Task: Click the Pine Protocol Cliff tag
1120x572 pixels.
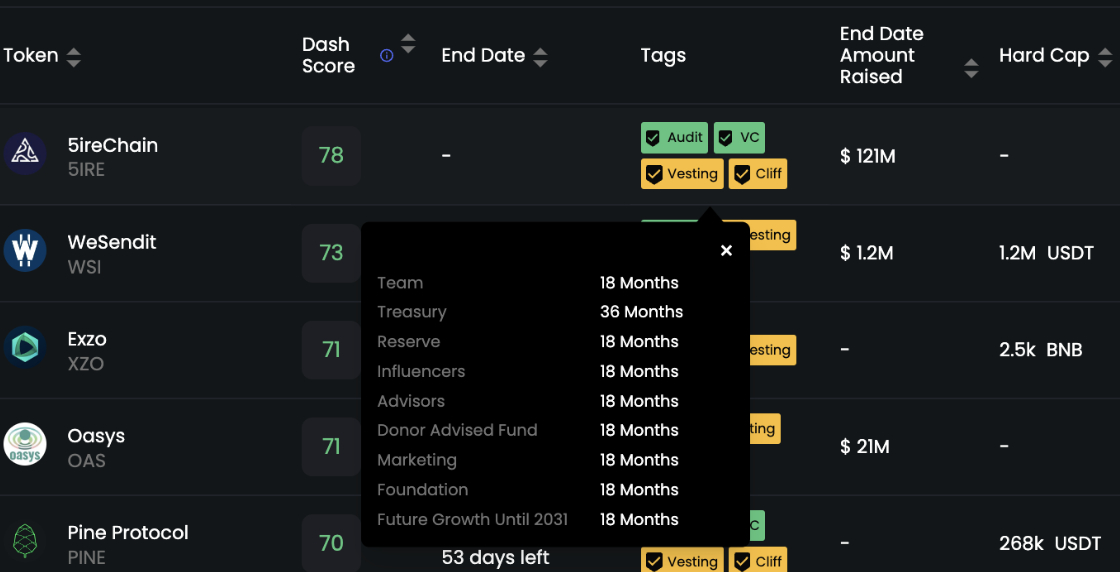Action: [x=758, y=561]
